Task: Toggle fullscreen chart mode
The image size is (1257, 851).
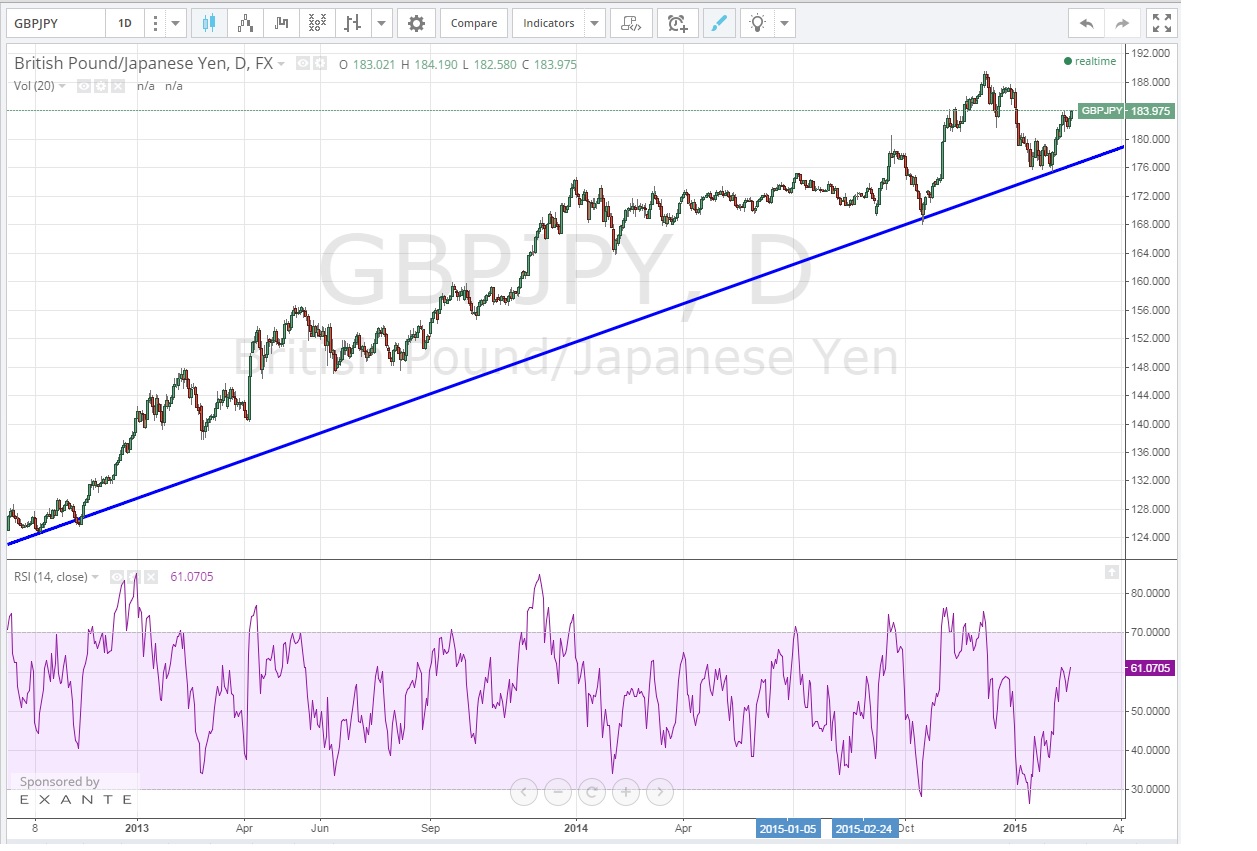Action: tap(1161, 23)
